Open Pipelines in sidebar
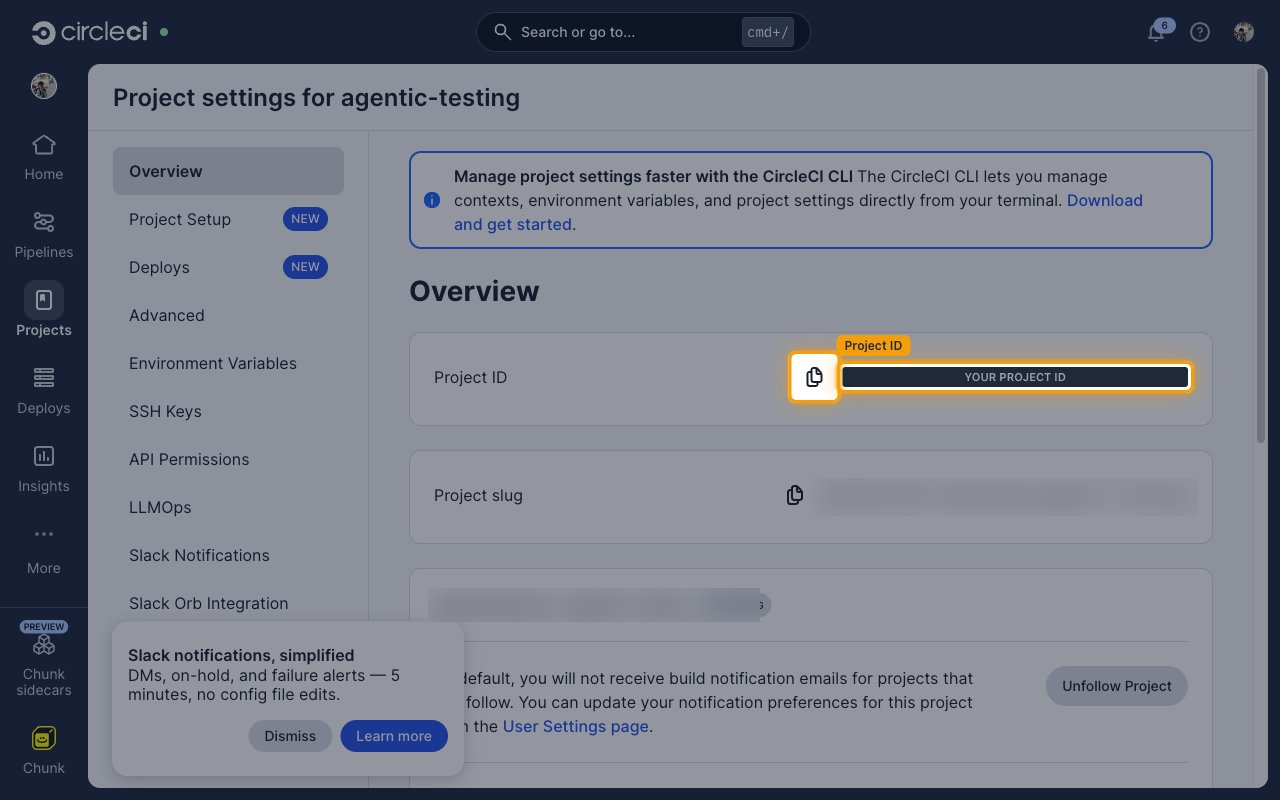This screenshot has width=1280, height=800. click(44, 236)
